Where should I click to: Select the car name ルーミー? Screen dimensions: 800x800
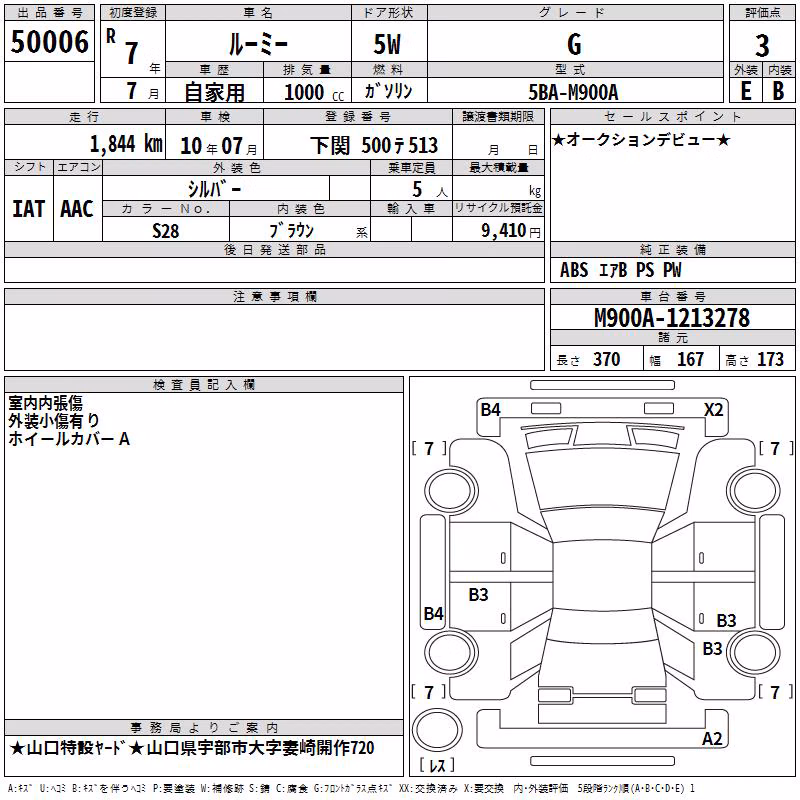pos(258,44)
